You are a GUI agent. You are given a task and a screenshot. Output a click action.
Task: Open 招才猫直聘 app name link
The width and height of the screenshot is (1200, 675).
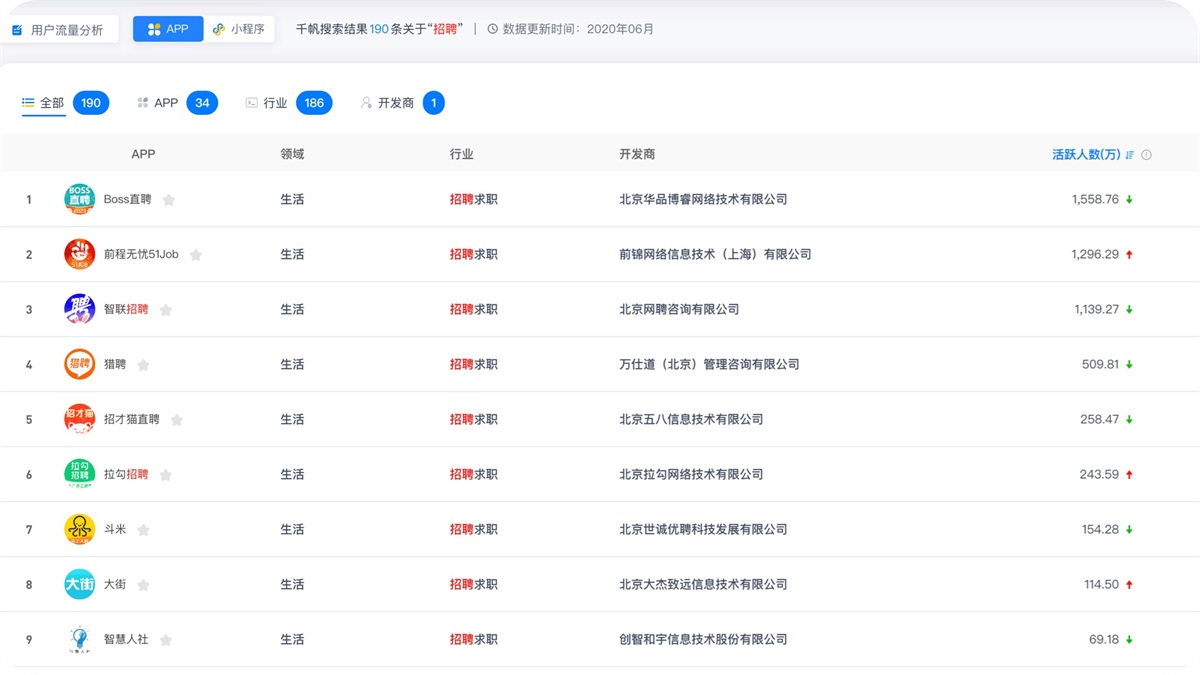pos(132,419)
